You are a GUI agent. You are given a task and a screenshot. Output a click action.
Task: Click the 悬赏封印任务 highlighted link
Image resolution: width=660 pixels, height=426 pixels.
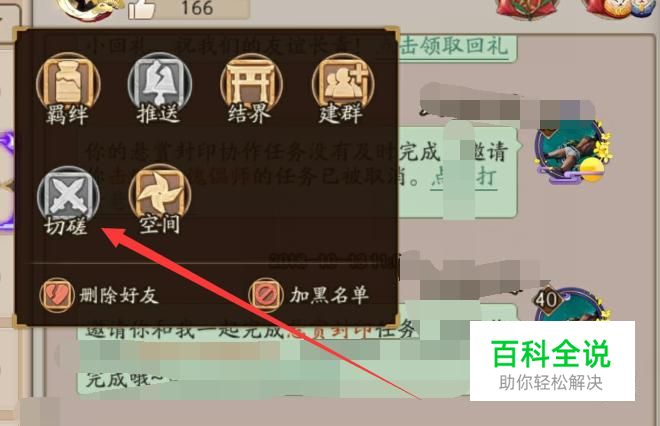click(352, 330)
